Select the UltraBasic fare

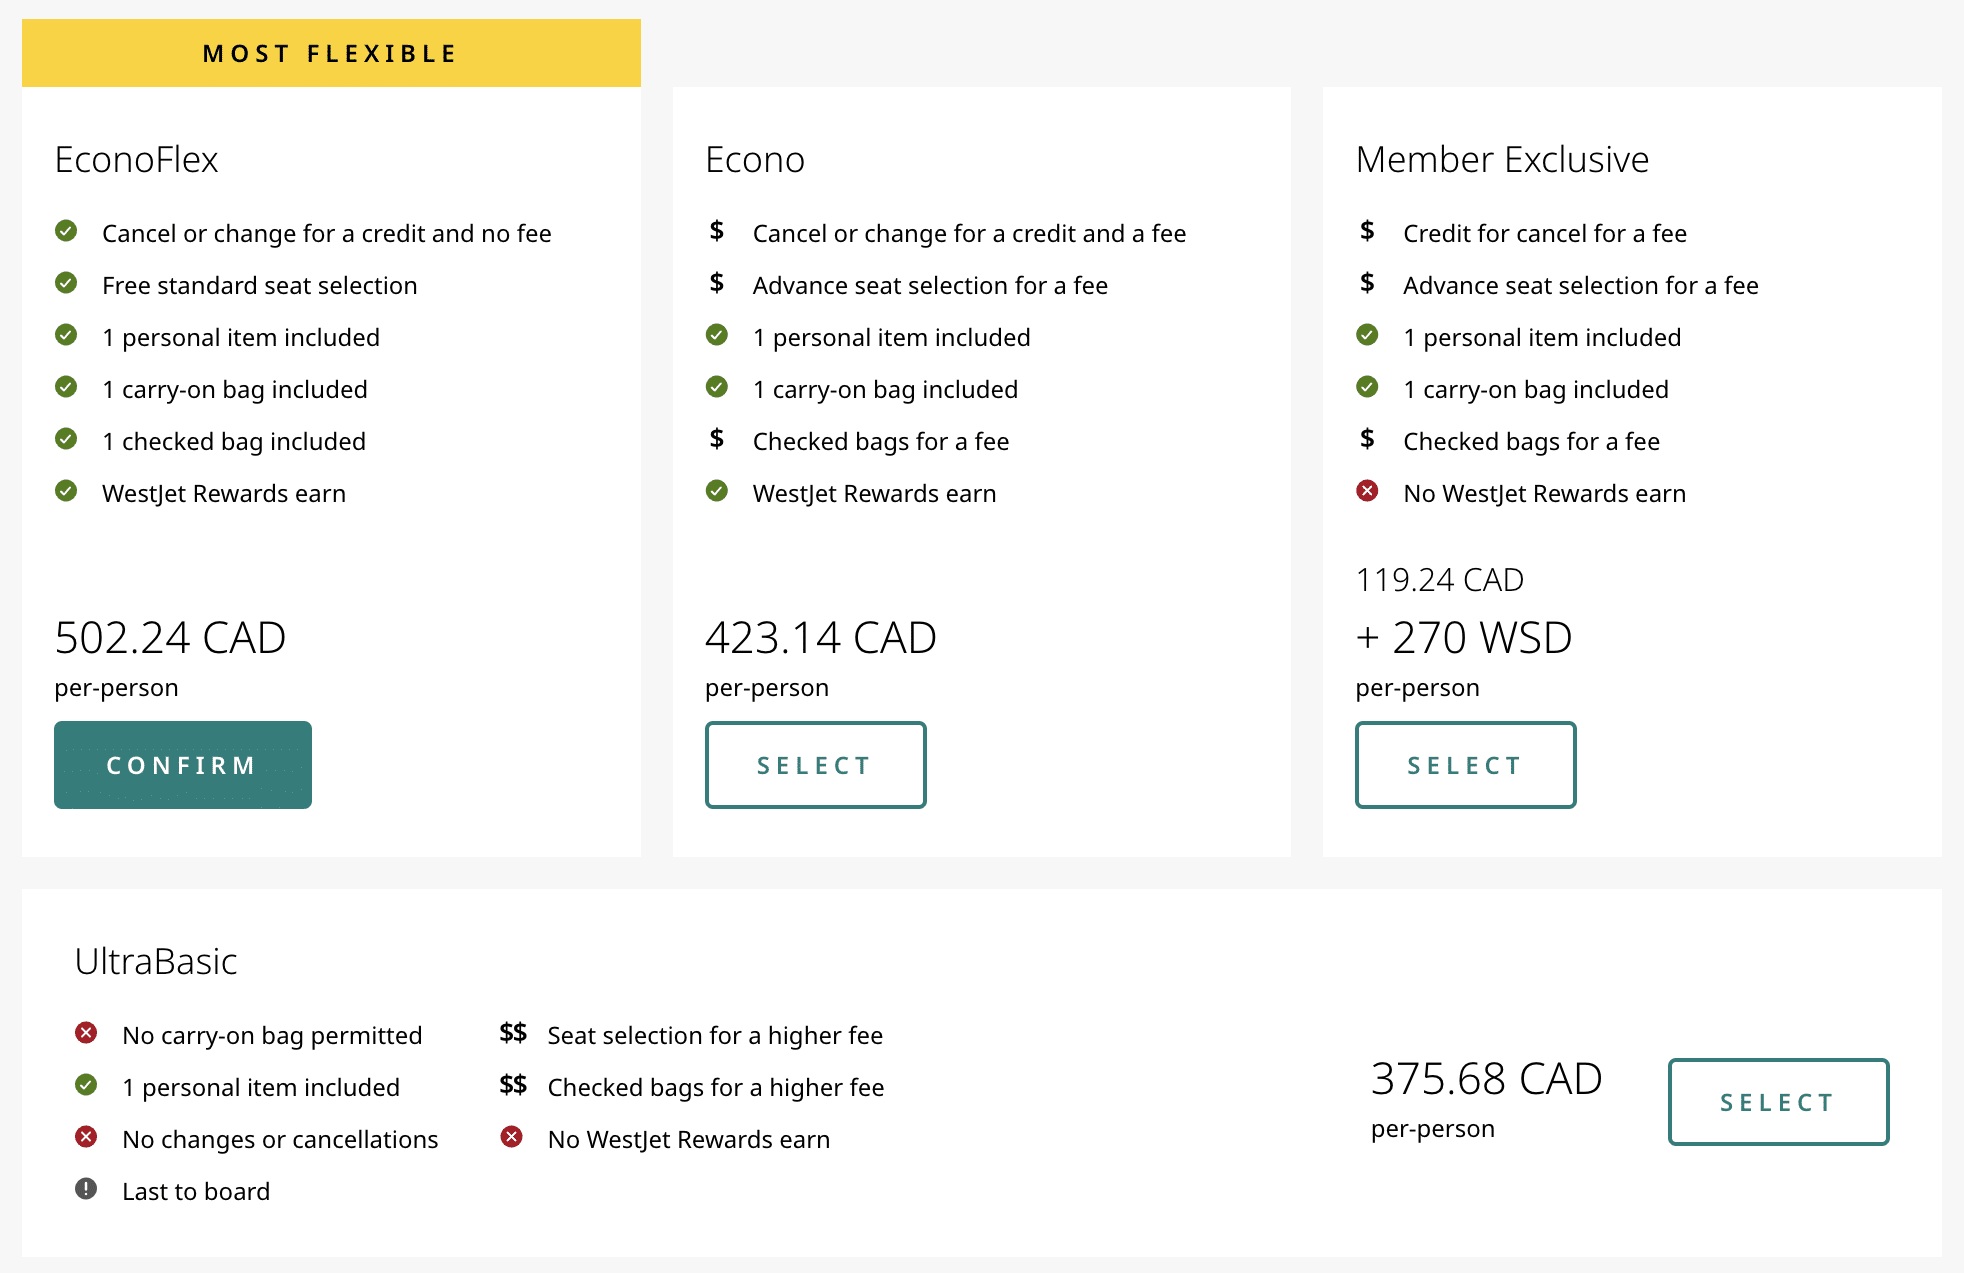(1778, 1102)
